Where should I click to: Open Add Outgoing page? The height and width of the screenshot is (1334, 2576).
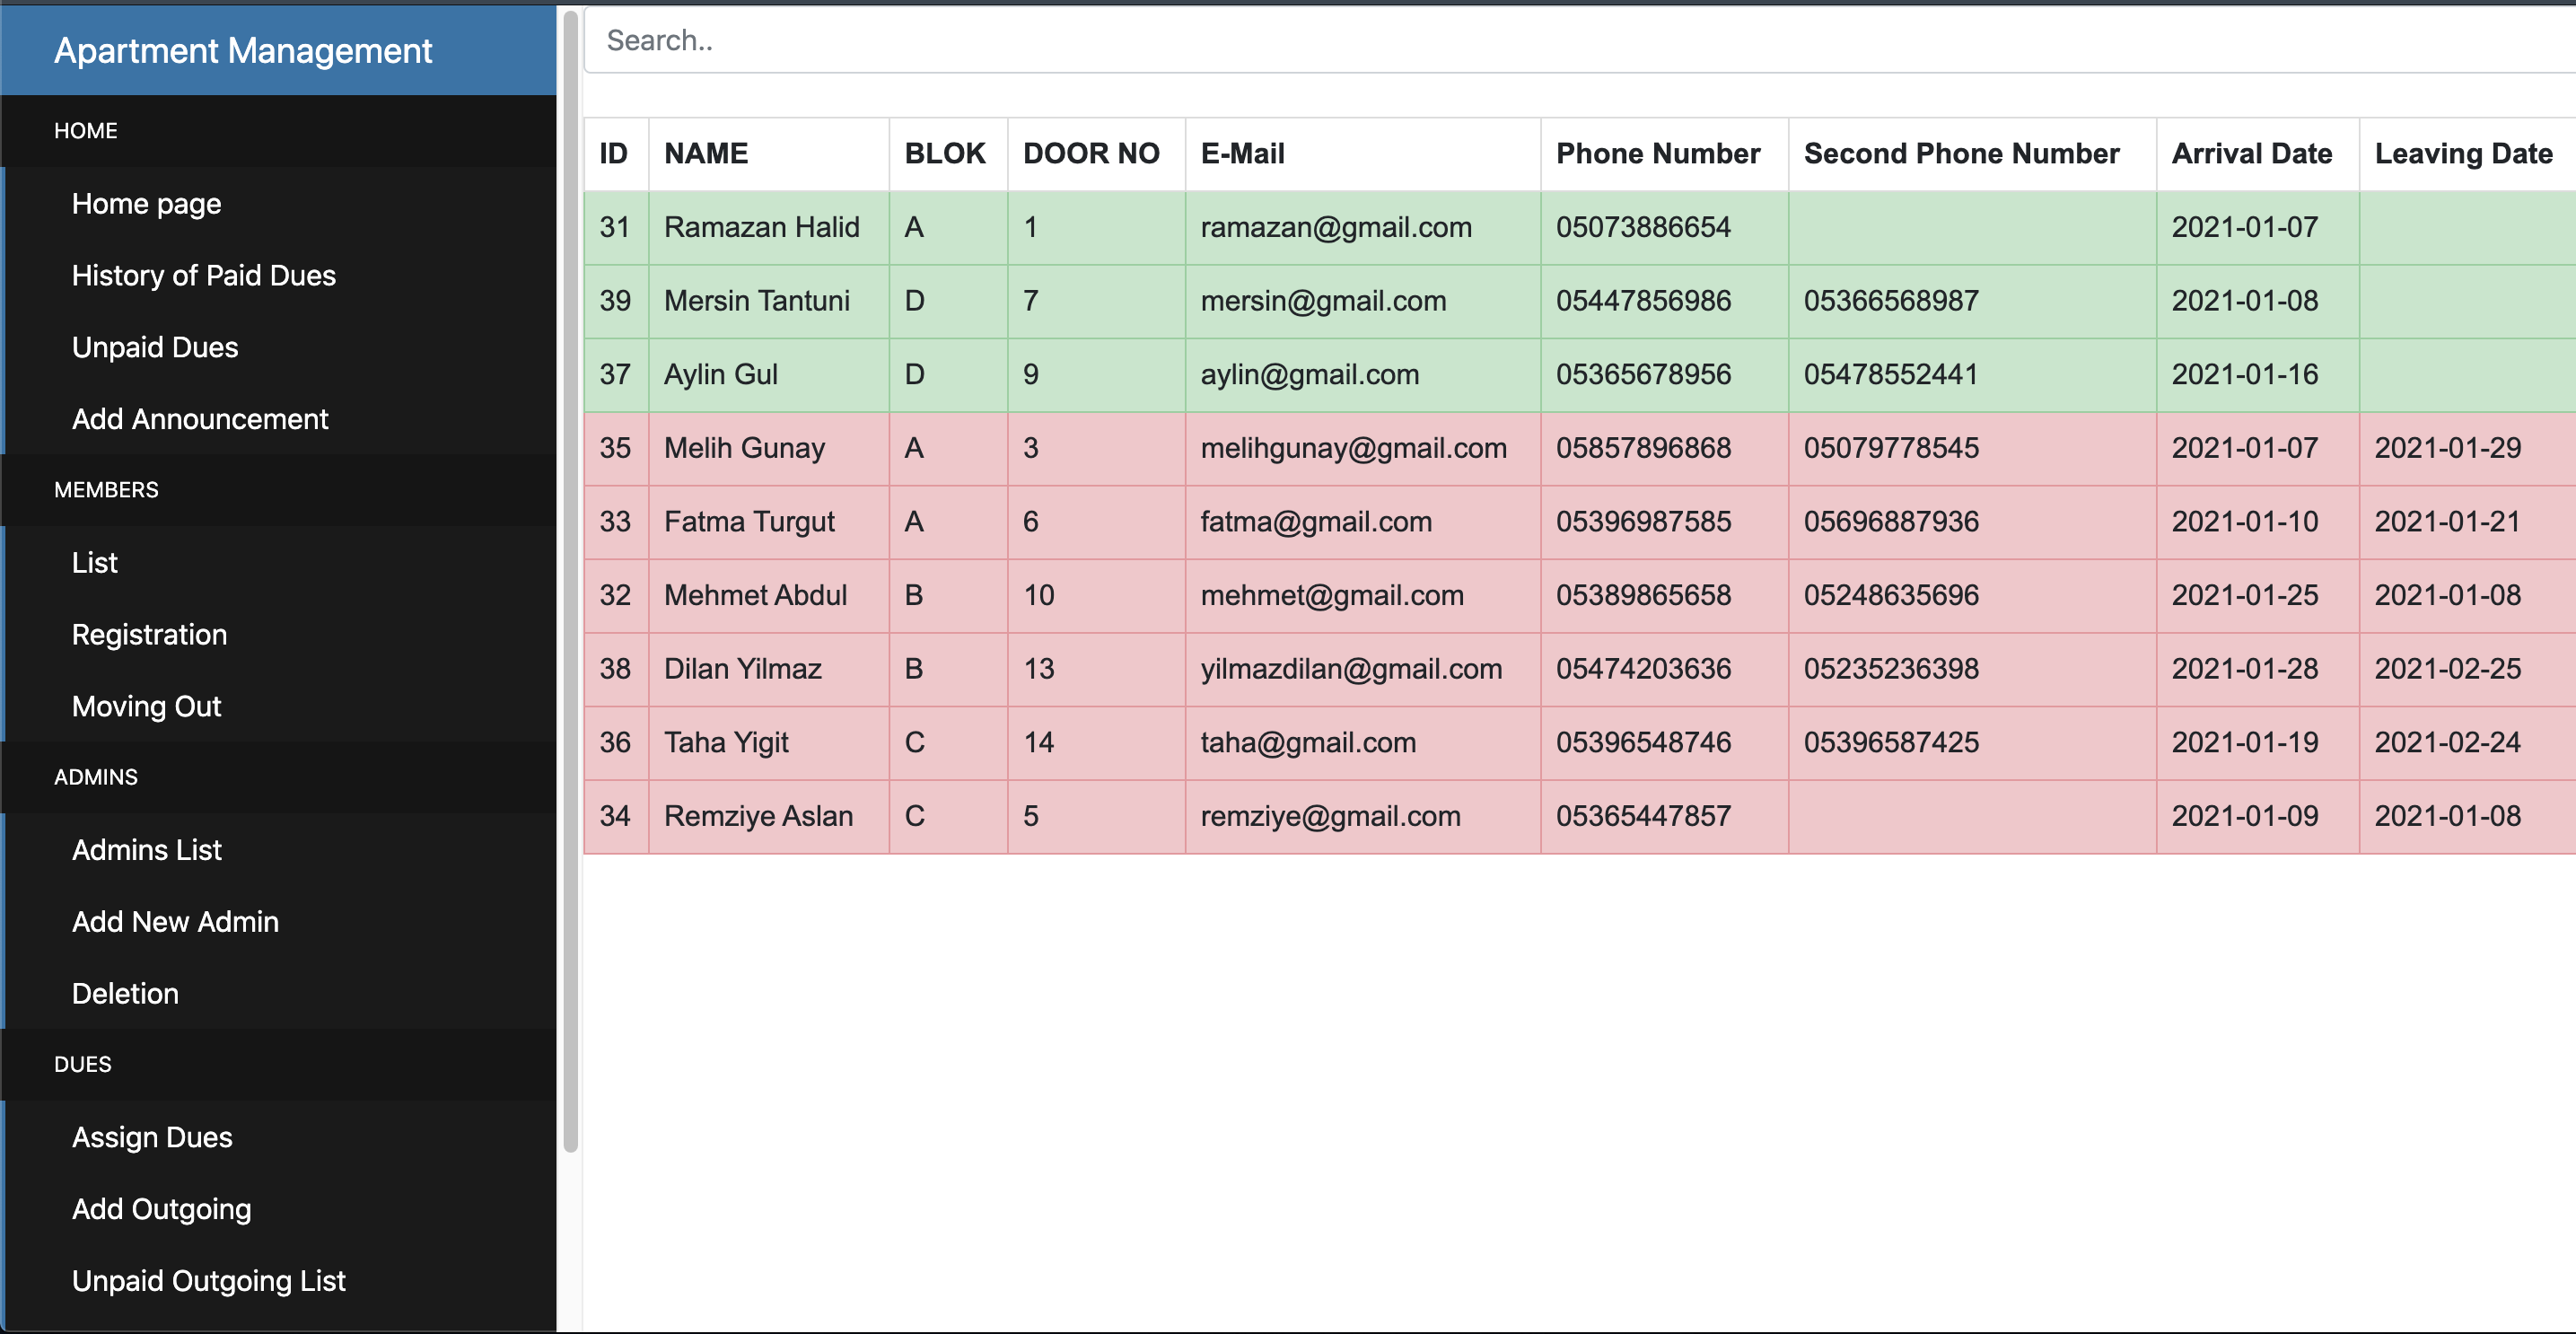pos(161,1210)
